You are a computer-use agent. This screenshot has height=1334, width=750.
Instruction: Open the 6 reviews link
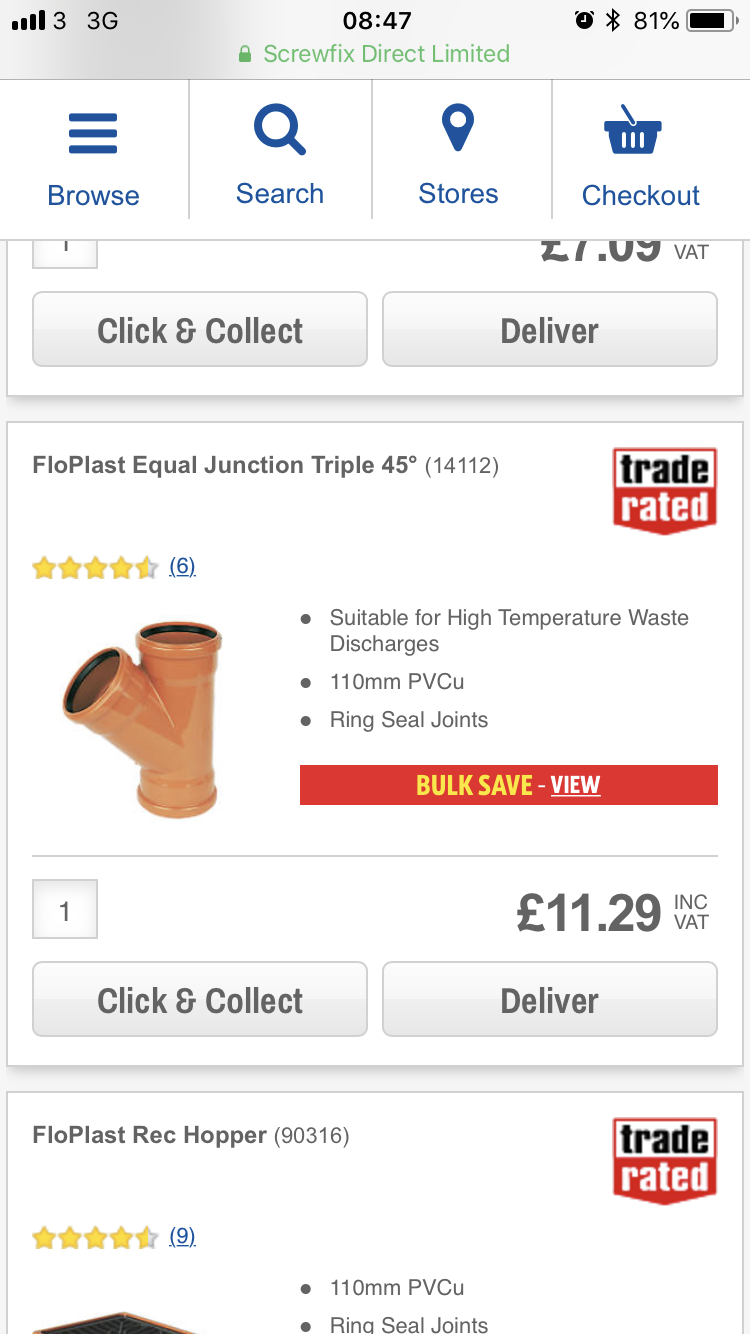(x=182, y=567)
